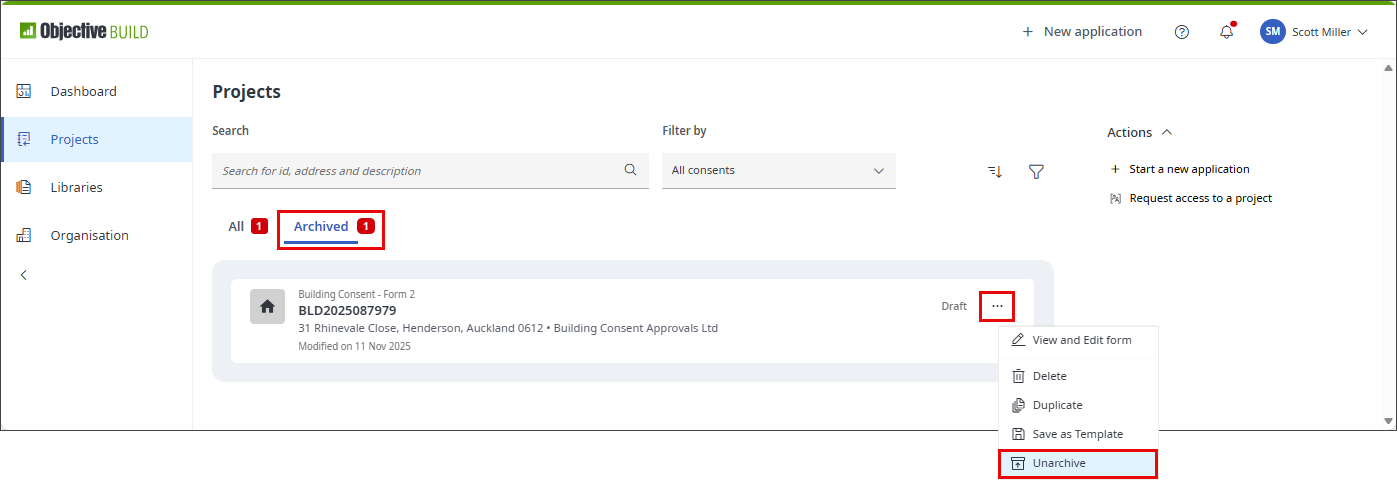Open Libraries in the sidebar
The height and width of the screenshot is (480, 1397).
[x=77, y=188]
